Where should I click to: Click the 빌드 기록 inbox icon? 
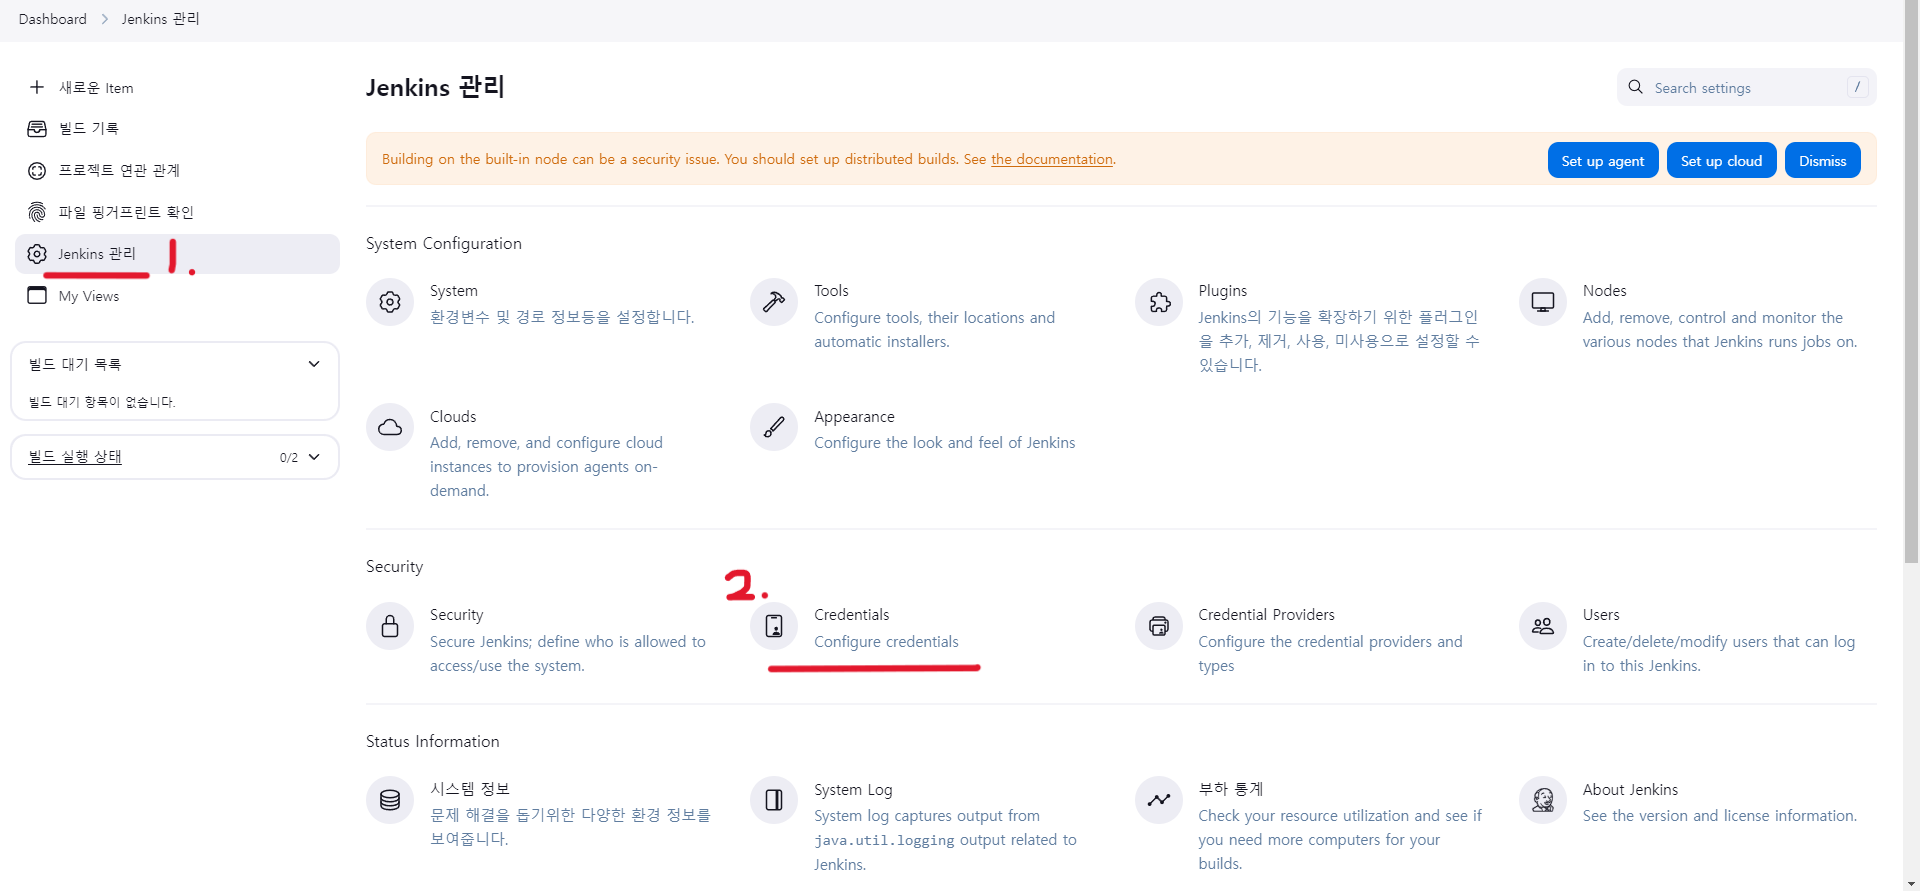click(x=37, y=129)
